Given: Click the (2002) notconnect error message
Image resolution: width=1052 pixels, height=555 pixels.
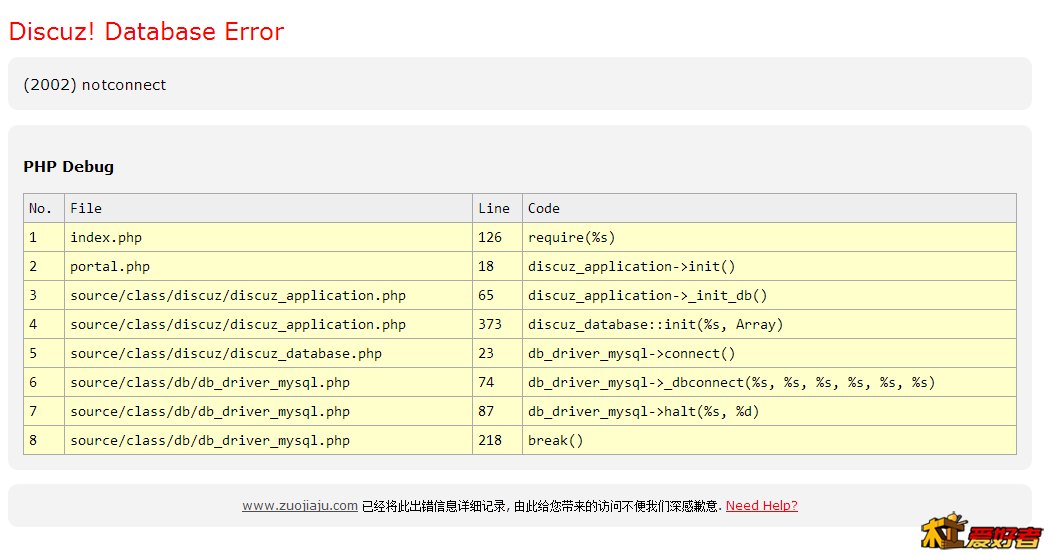Looking at the screenshot, I should pyautogui.click(x=95, y=85).
